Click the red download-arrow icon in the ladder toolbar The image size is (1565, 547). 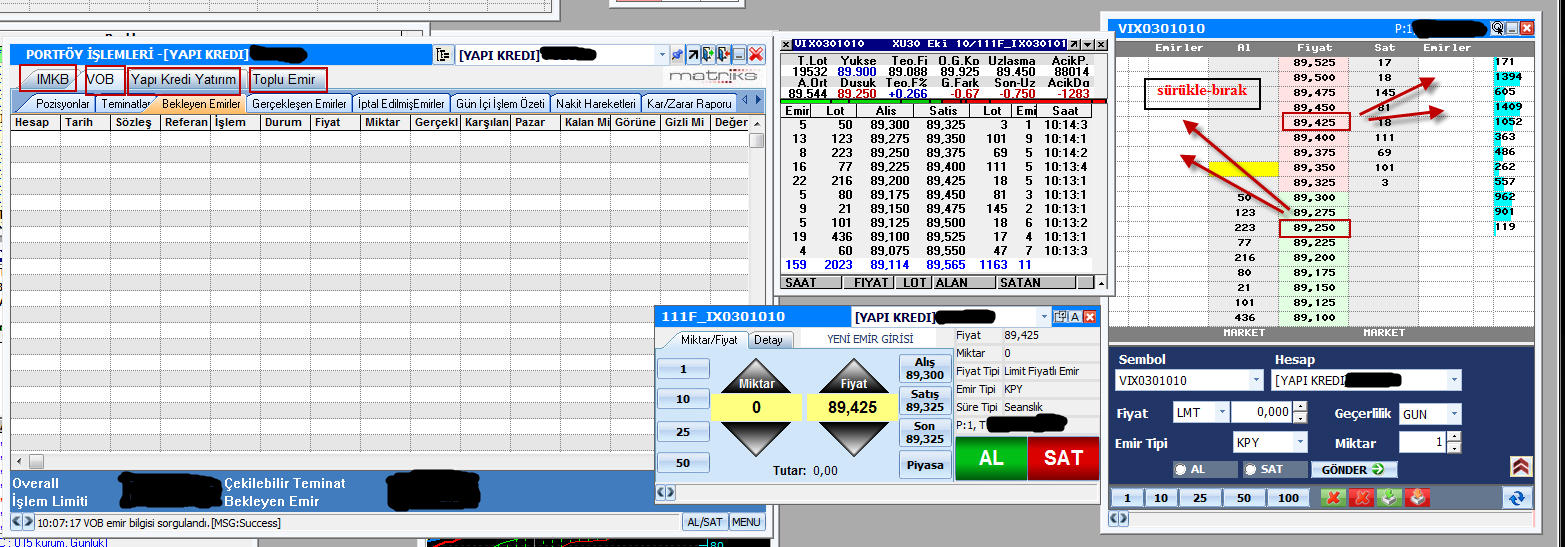[1417, 498]
